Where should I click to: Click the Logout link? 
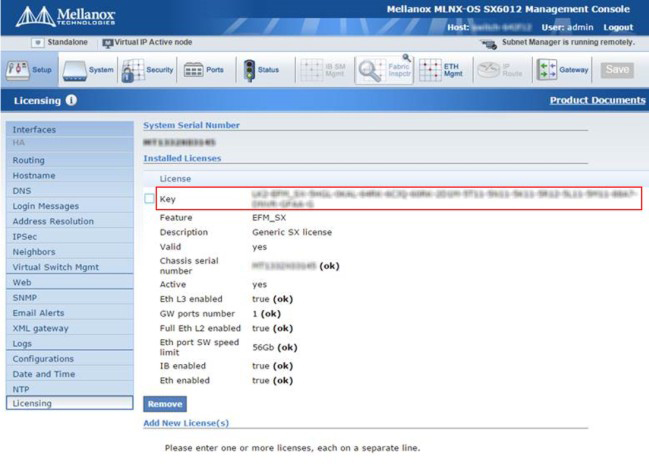tap(618, 27)
